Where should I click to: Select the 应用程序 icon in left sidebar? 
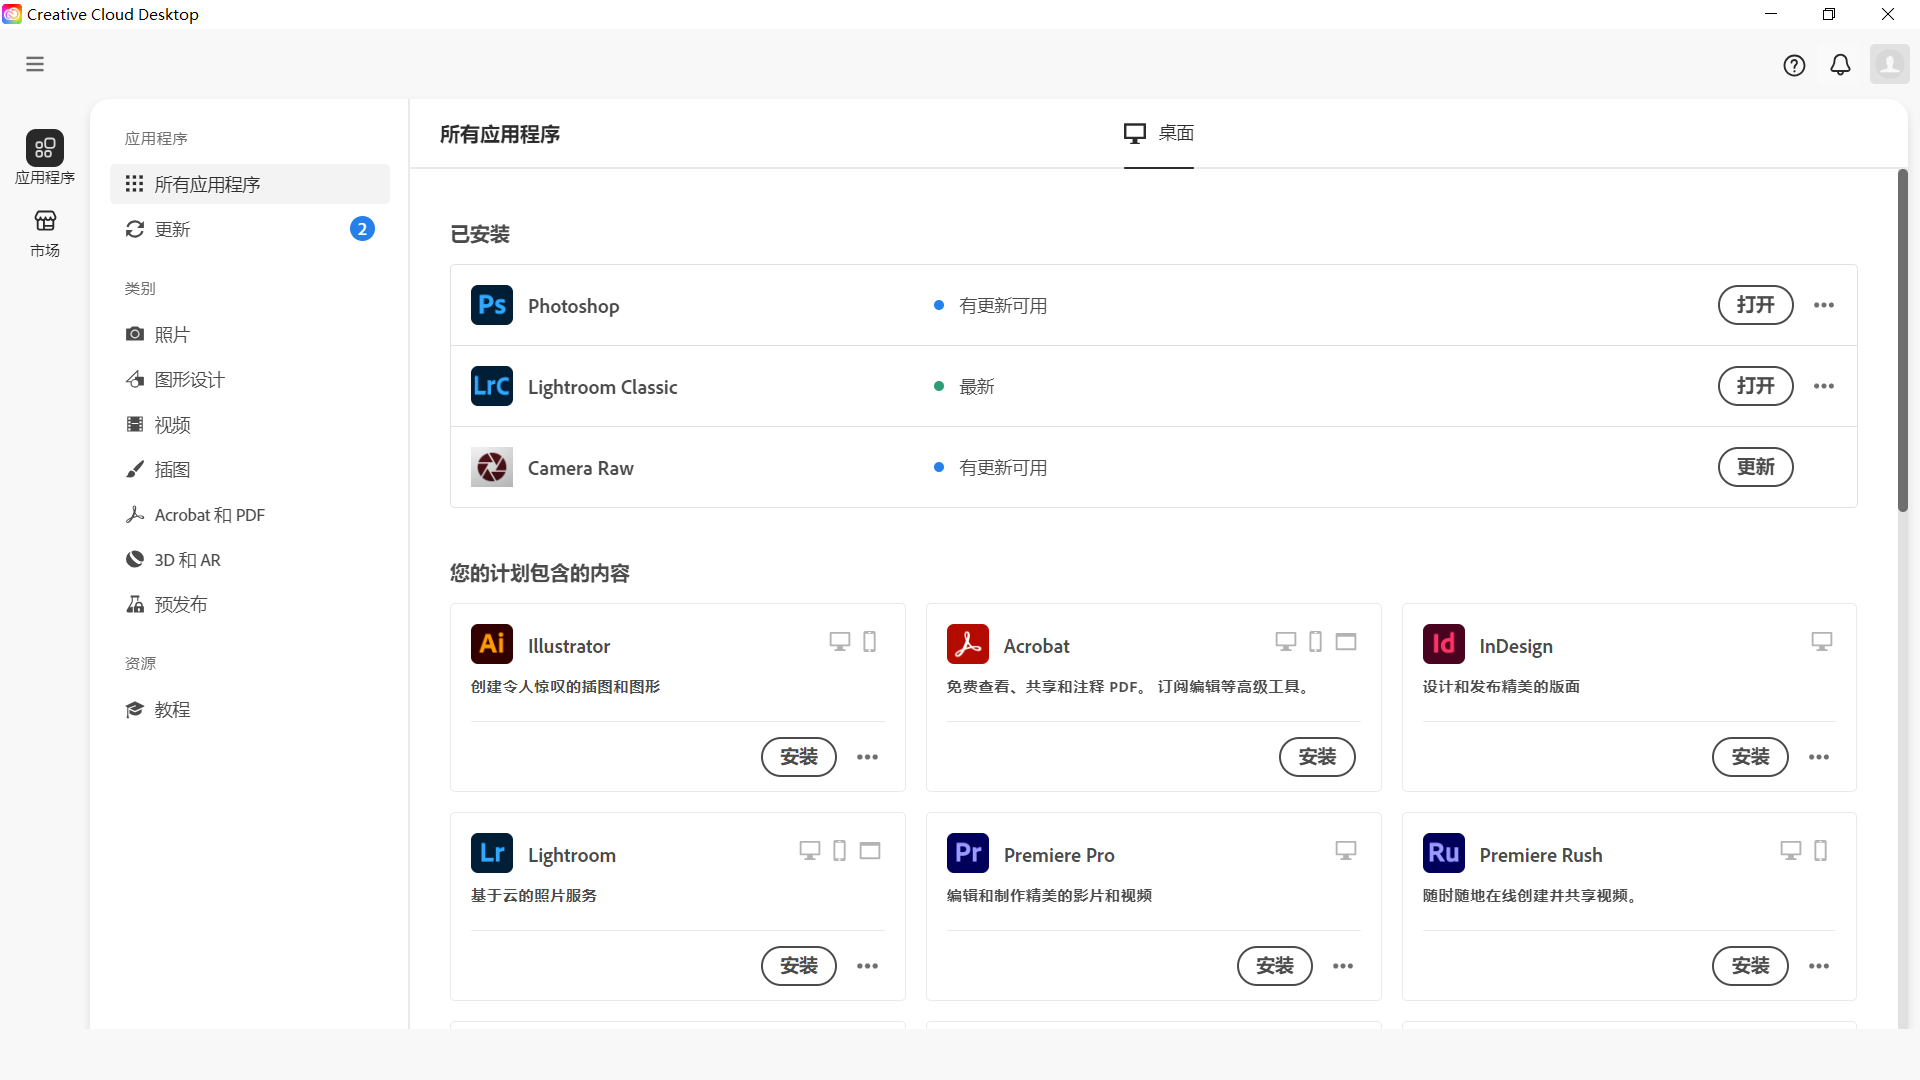(x=44, y=157)
